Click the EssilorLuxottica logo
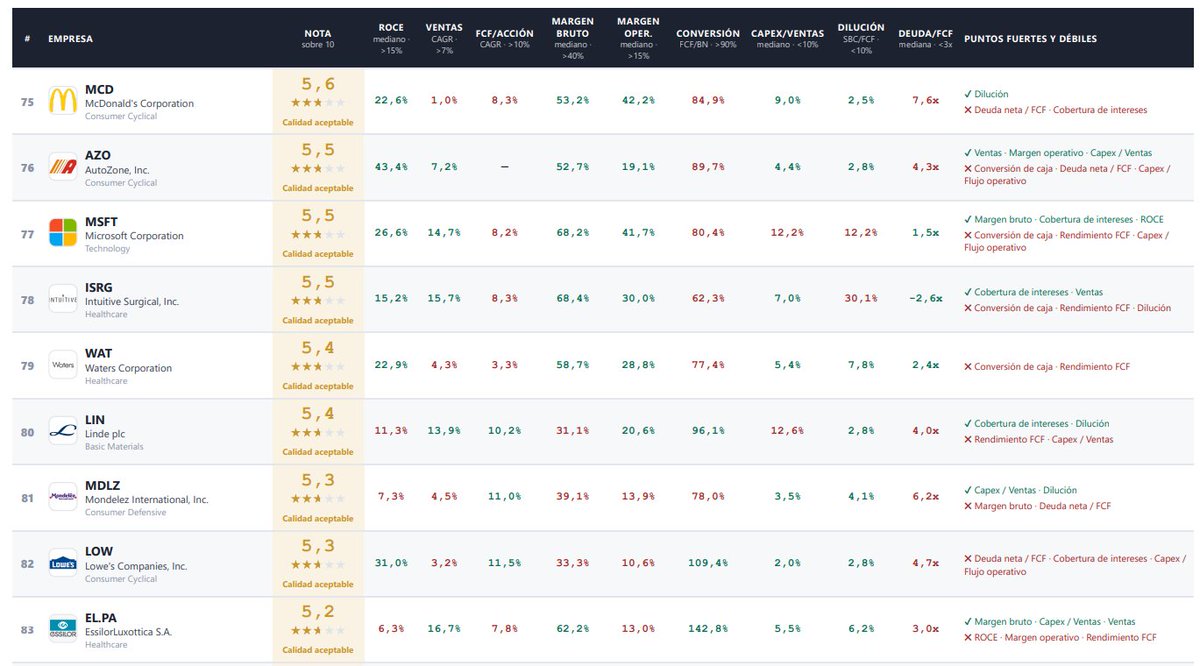 pyautogui.click(x=63, y=628)
